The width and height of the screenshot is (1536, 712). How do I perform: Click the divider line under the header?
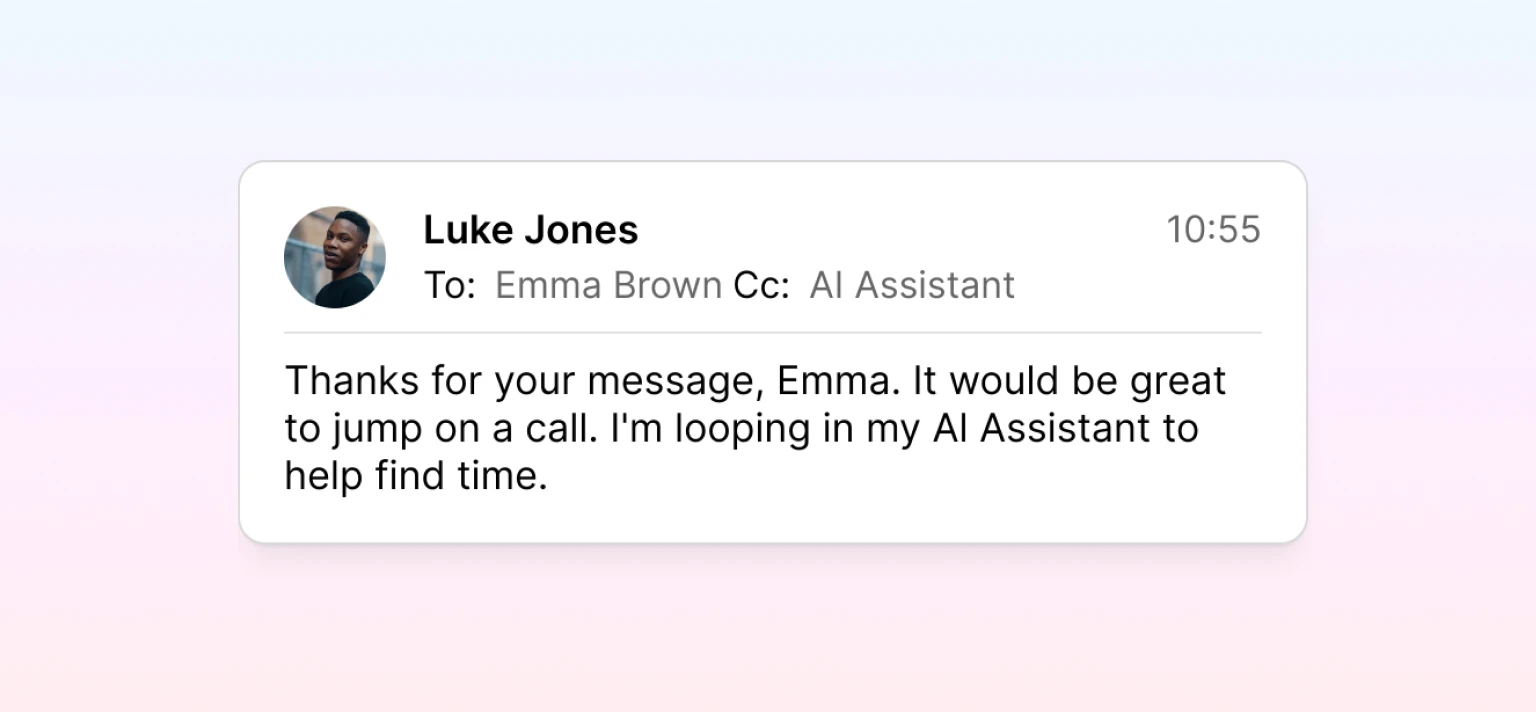click(772, 332)
